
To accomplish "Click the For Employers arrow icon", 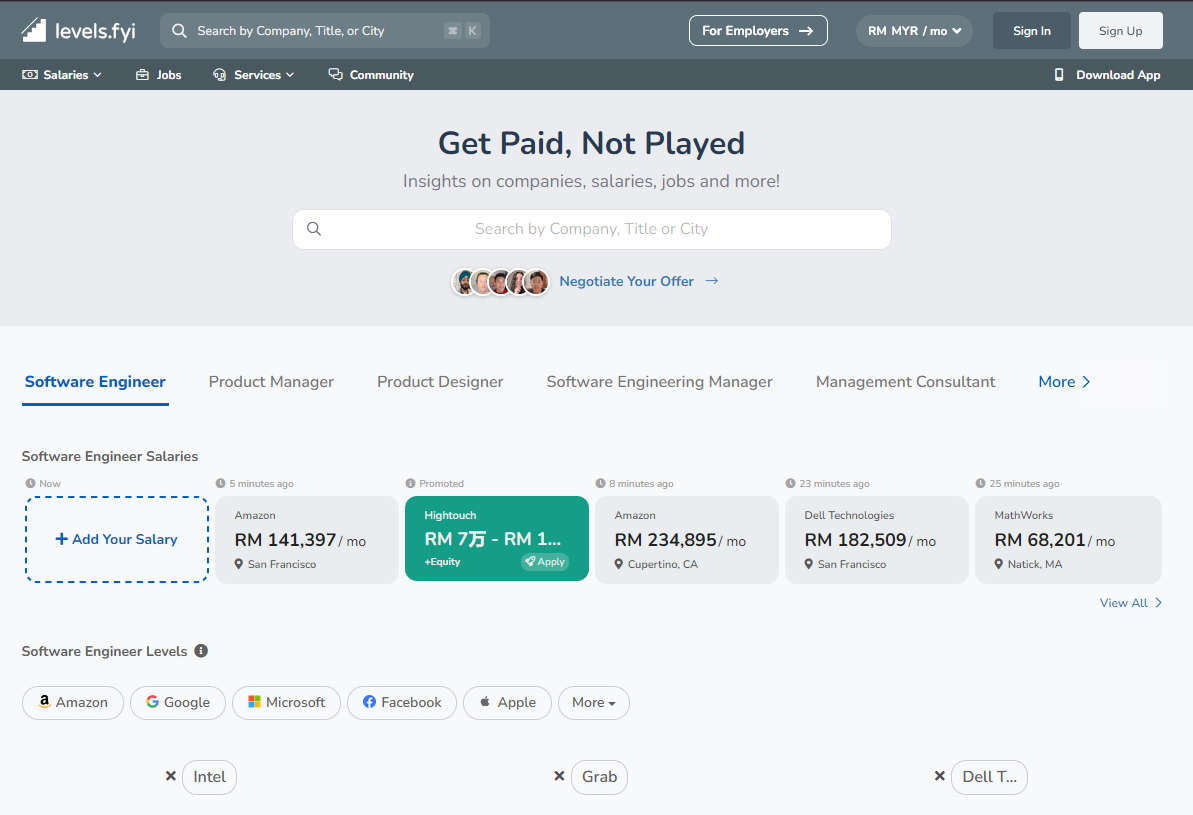I will pyautogui.click(x=806, y=30).
